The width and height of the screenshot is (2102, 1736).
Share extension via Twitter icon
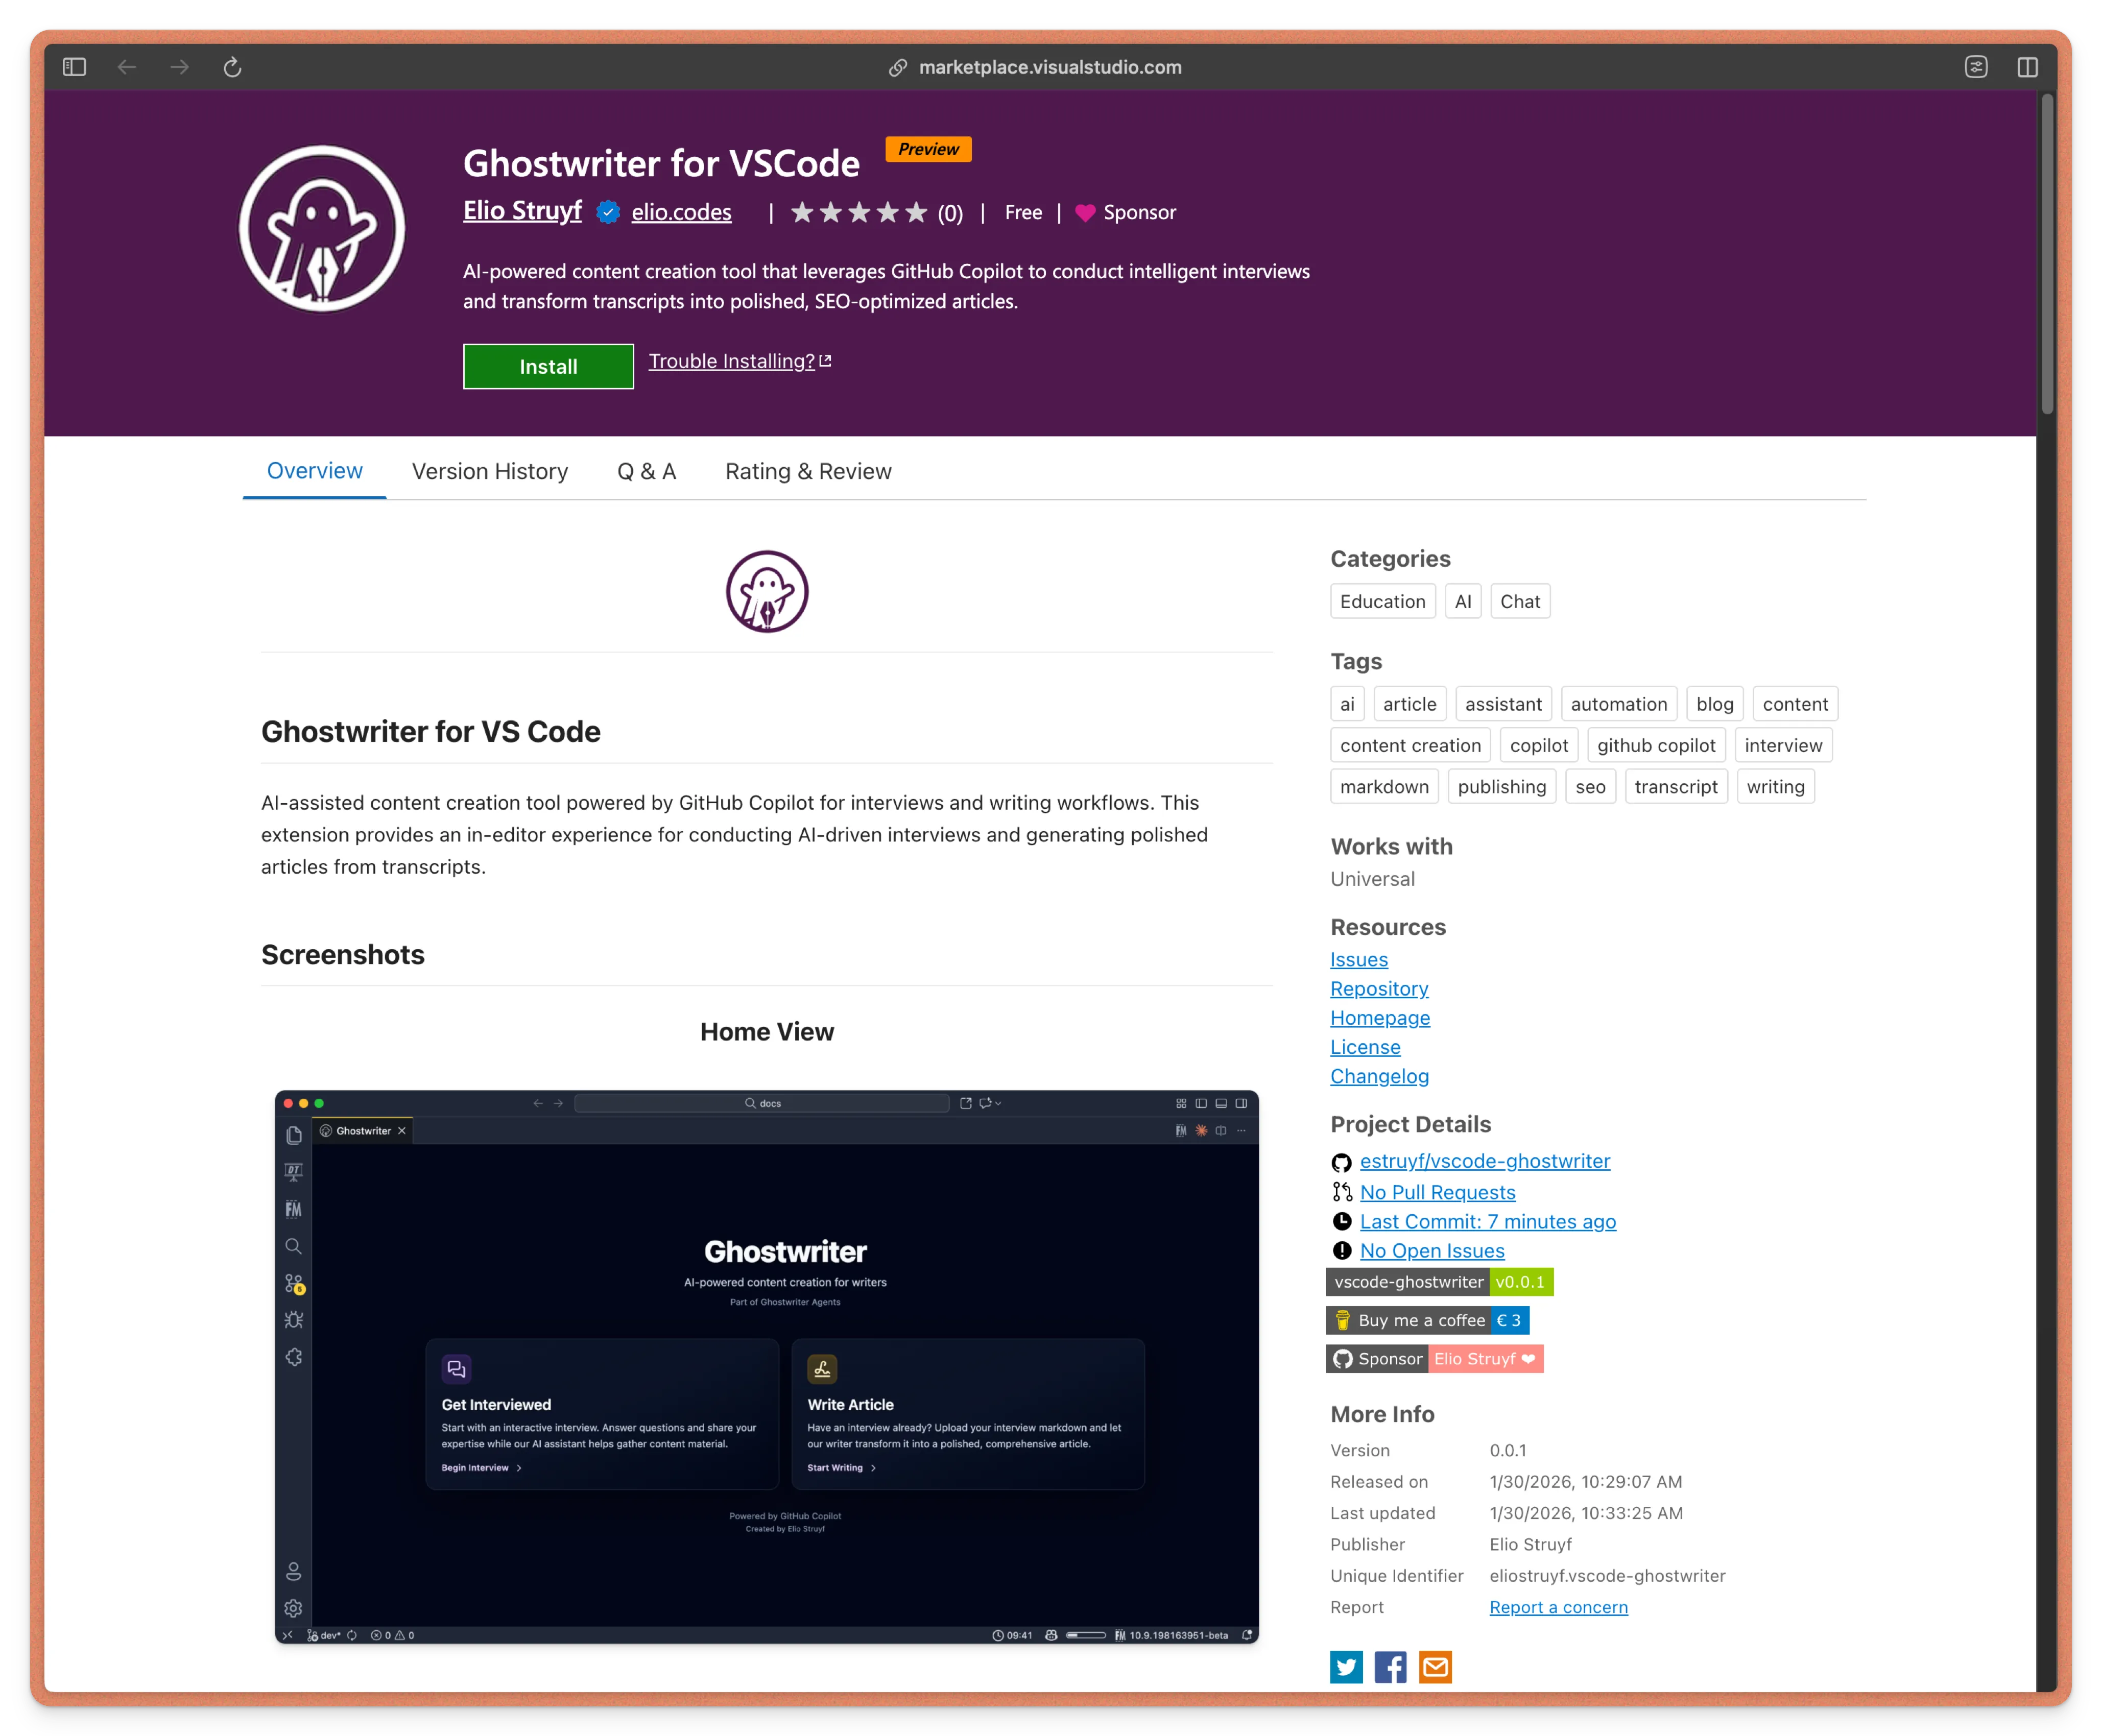click(1346, 1667)
